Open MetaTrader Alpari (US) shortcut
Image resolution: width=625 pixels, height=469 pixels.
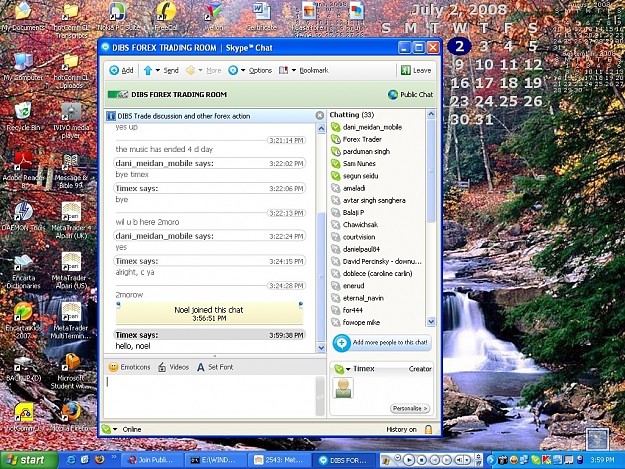point(71,271)
